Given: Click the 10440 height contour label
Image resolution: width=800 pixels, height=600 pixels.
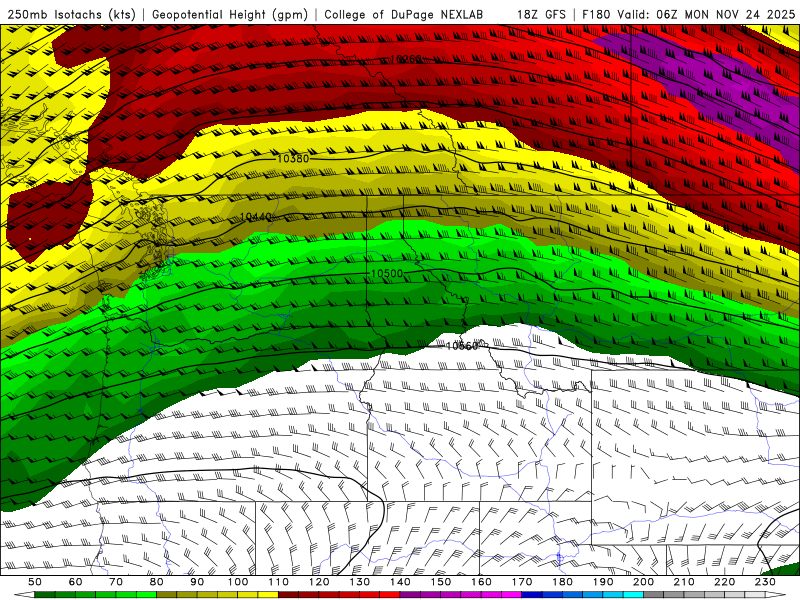Looking at the screenshot, I should [256, 217].
